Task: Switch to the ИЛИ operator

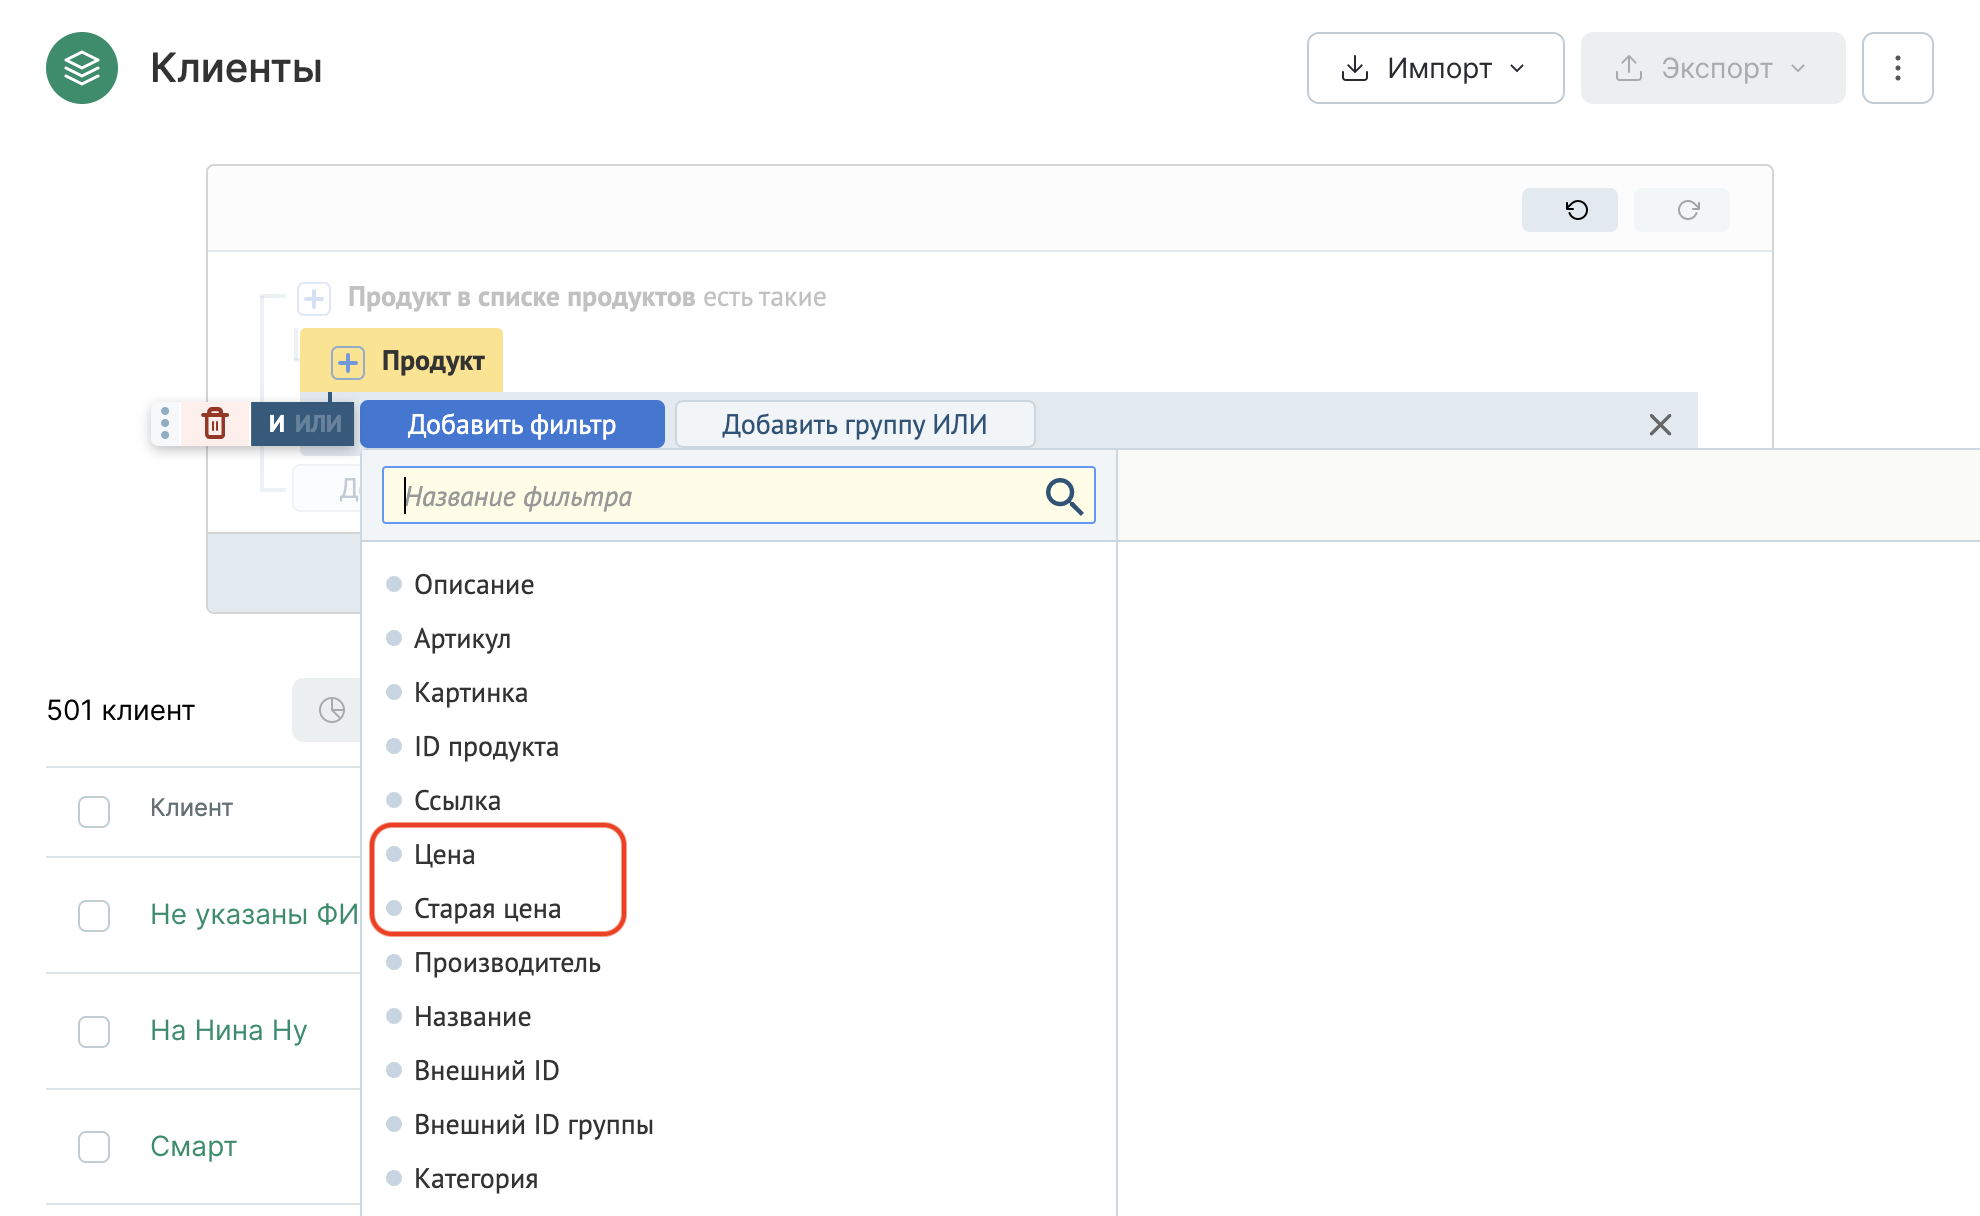Action: (318, 424)
